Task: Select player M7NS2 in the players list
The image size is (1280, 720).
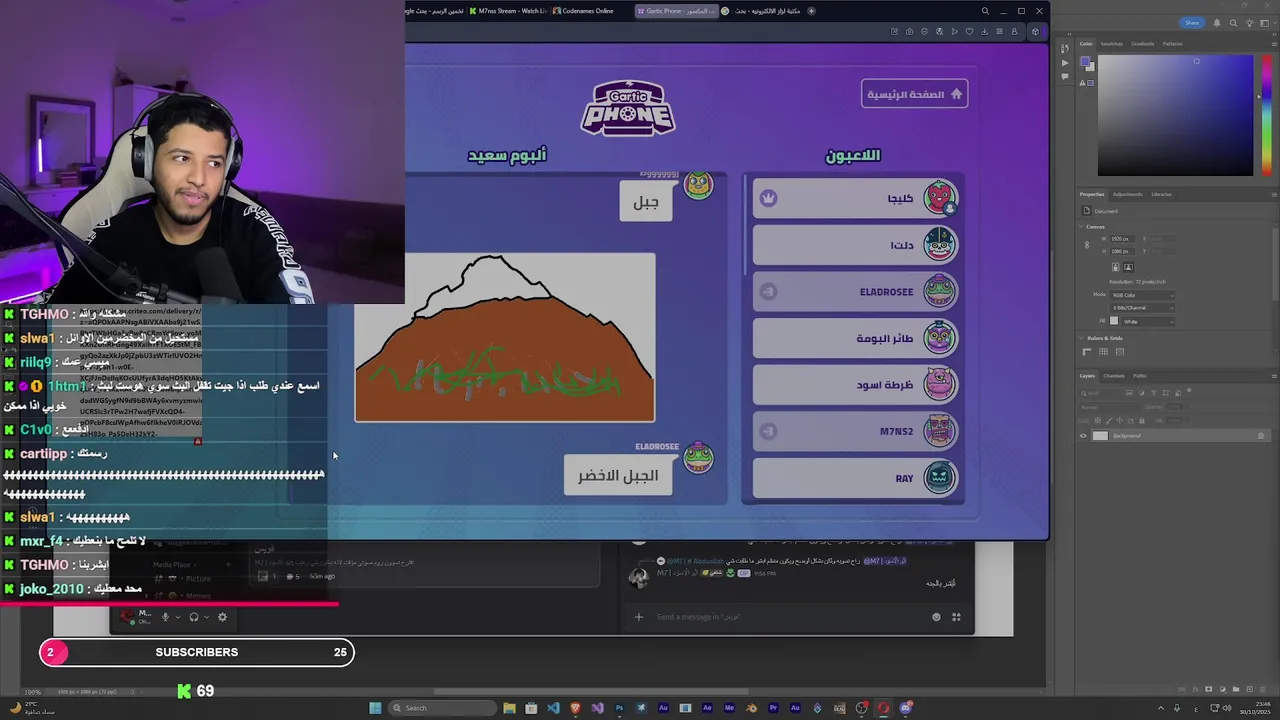Action: tap(855, 432)
